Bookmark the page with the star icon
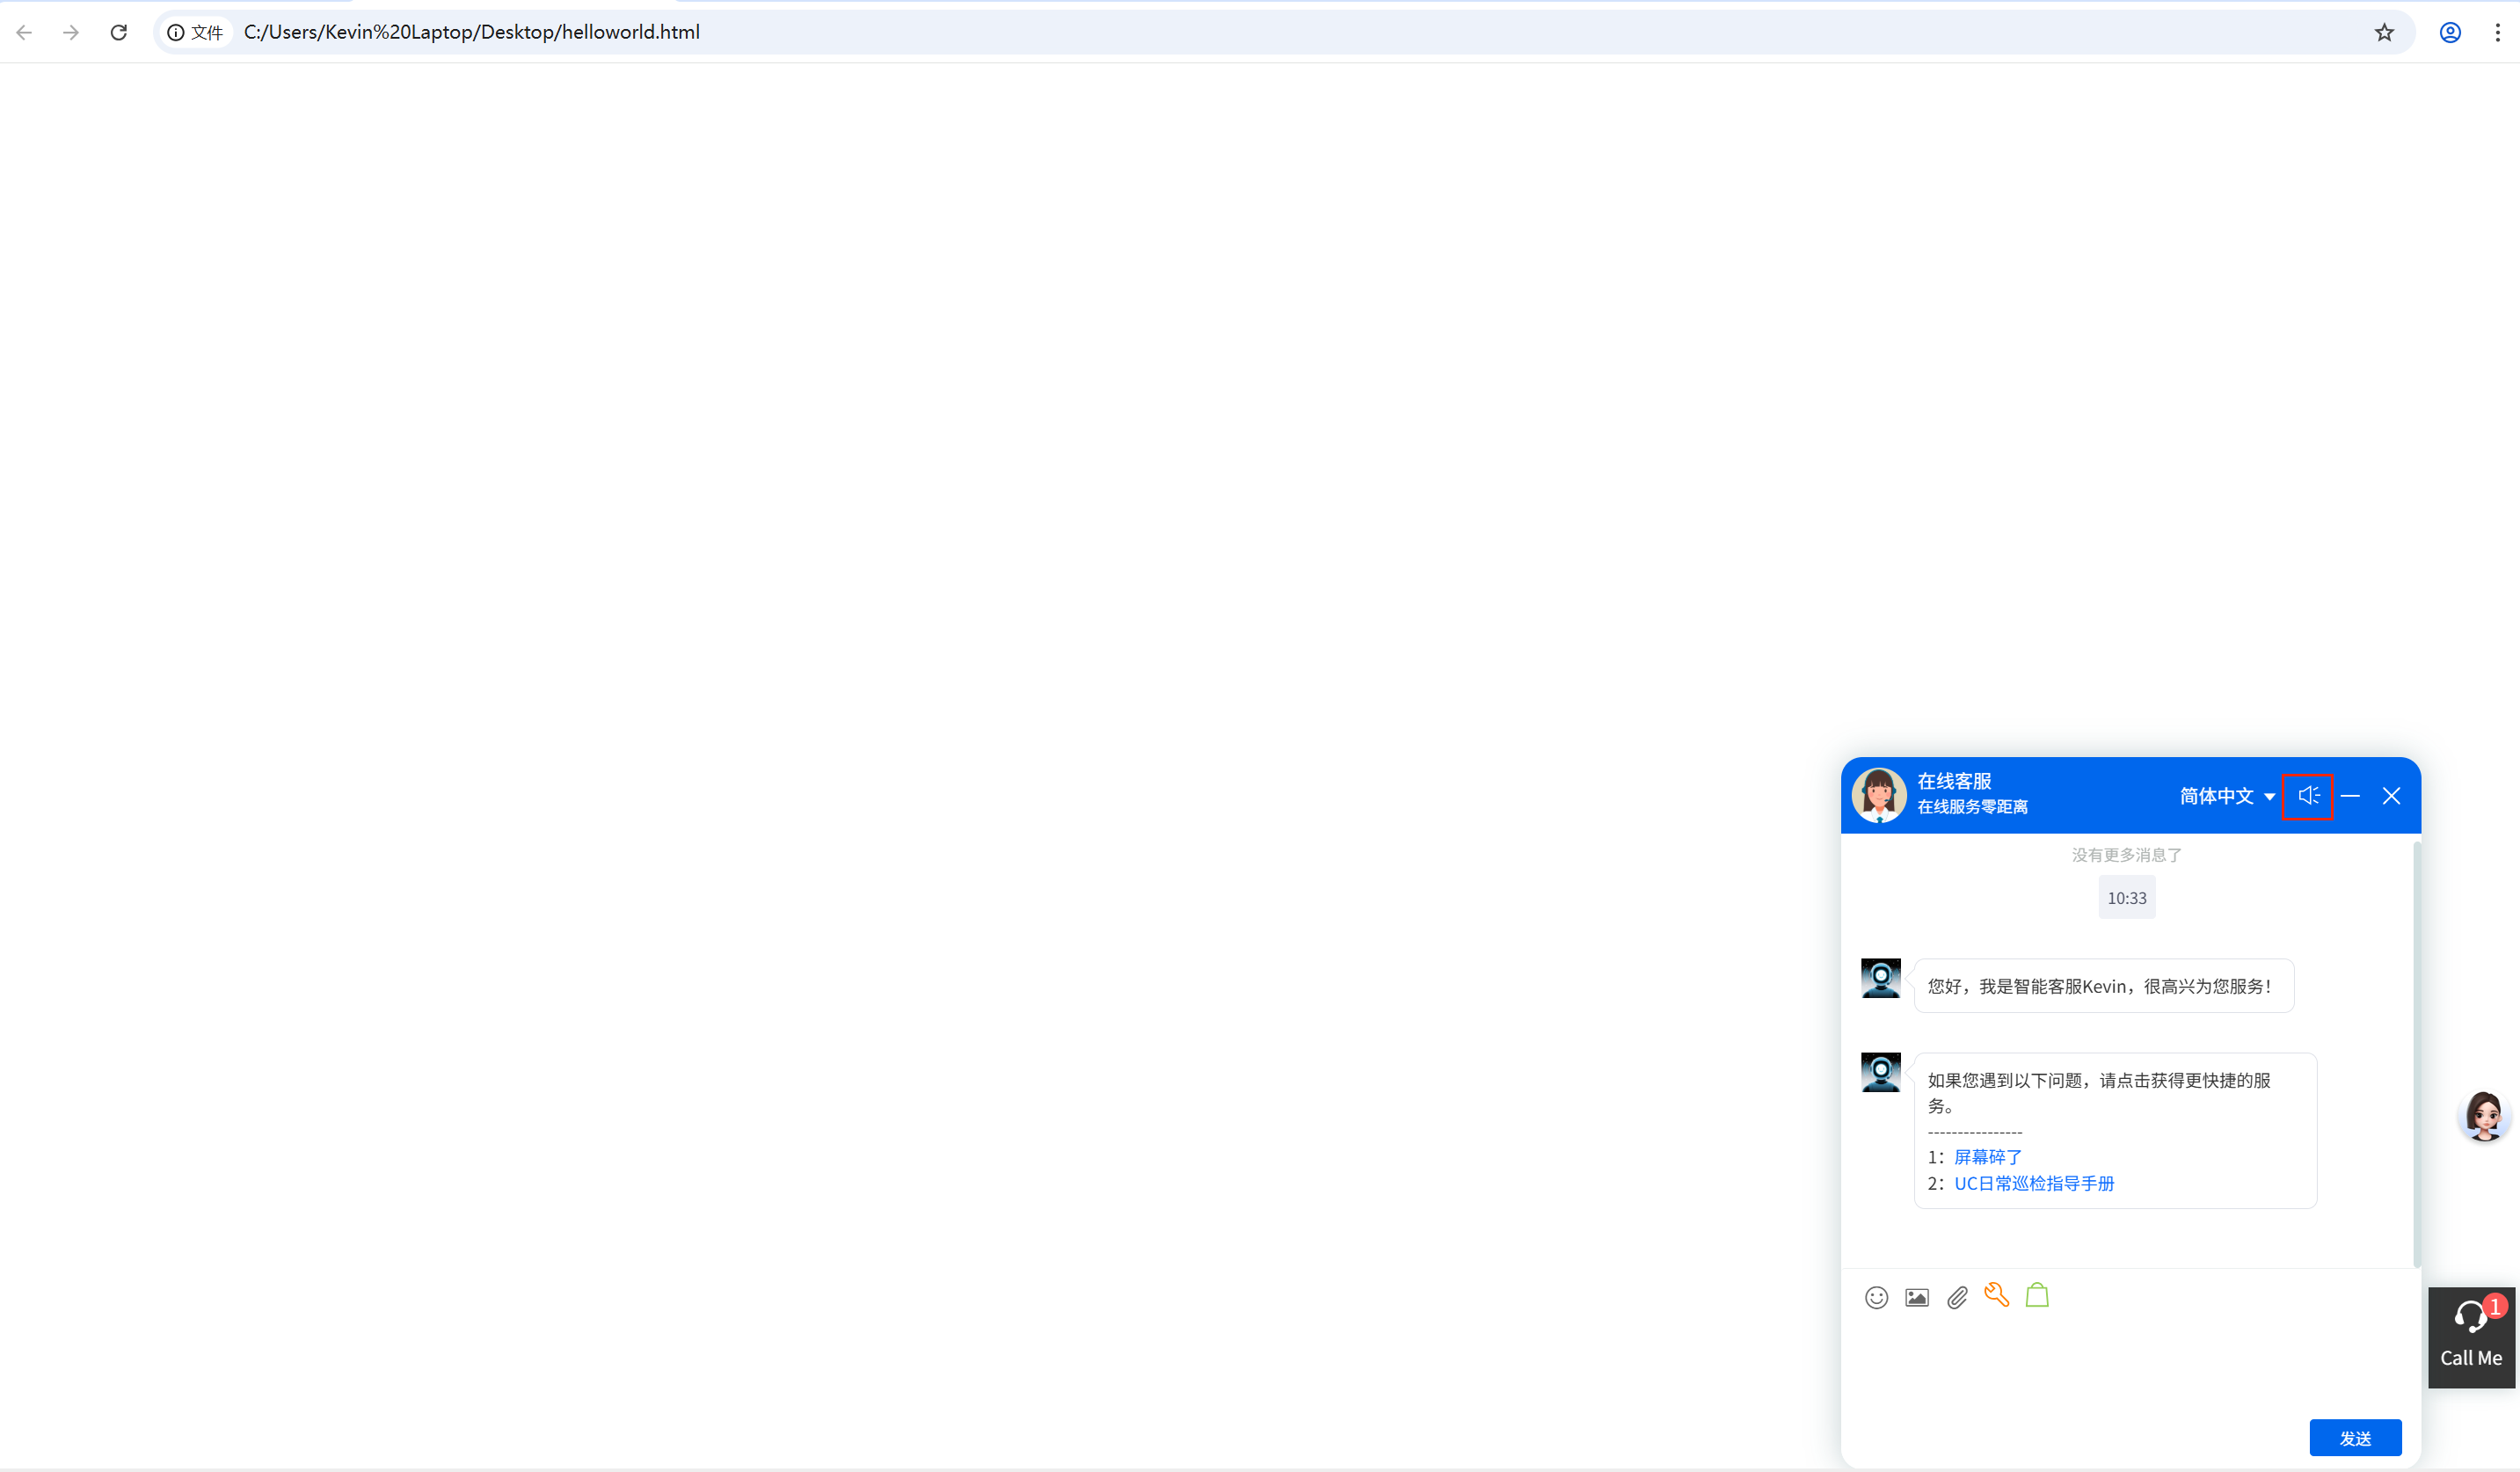The height and width of the screenshot is (1472, 2520). pos(2384,32)
